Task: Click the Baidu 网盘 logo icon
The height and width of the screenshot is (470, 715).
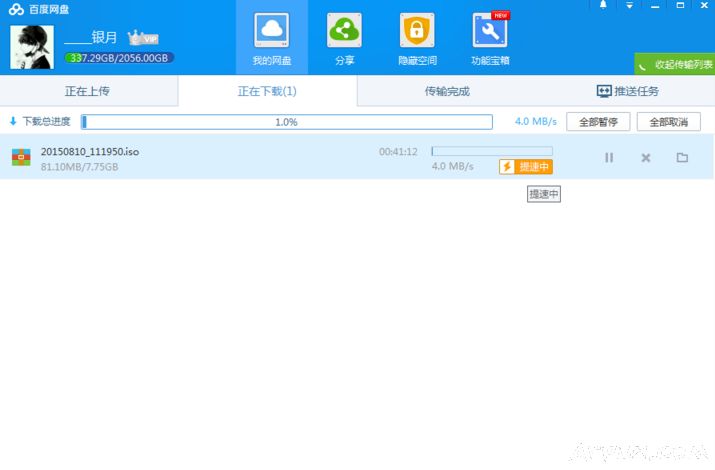Action: pyautogui.click(x=16, y=9)
